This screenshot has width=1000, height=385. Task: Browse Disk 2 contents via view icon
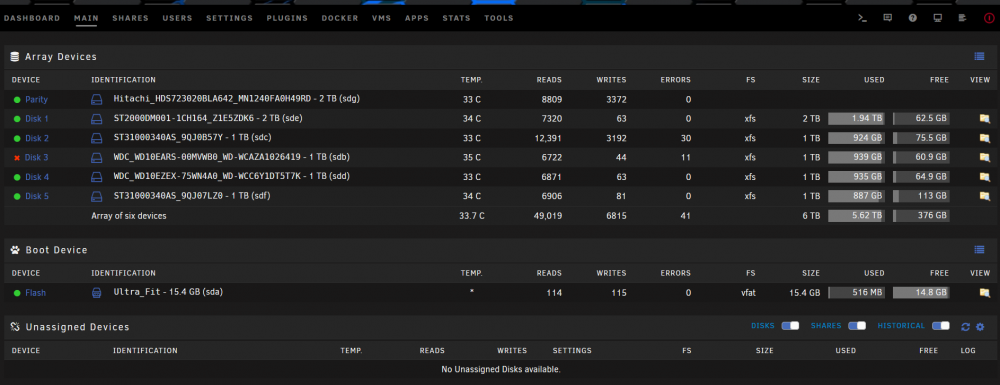tap(985, 138)
